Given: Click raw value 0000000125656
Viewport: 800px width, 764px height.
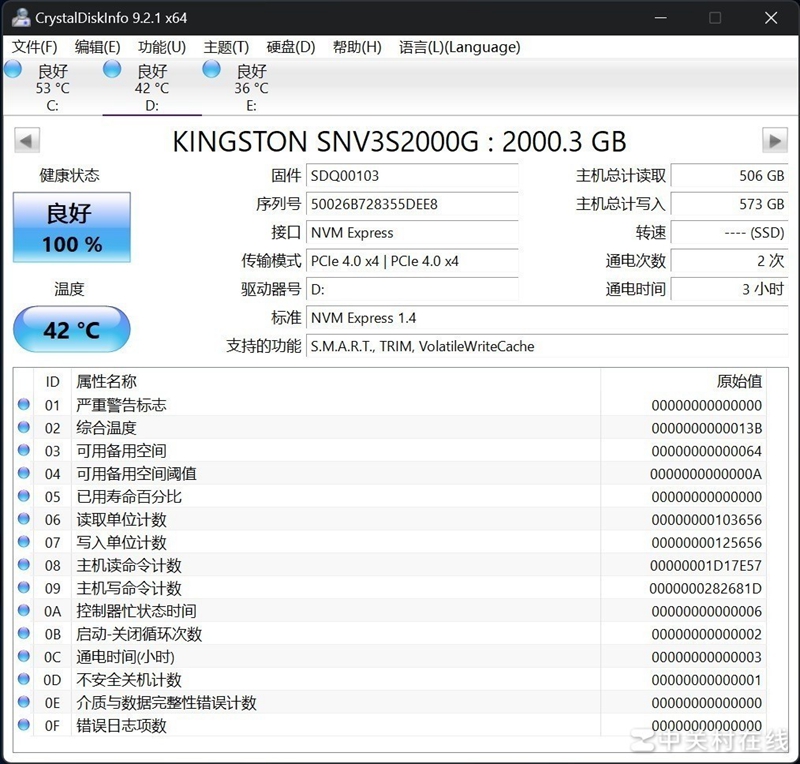Looking at the screenshot, I should coord(707,543).
